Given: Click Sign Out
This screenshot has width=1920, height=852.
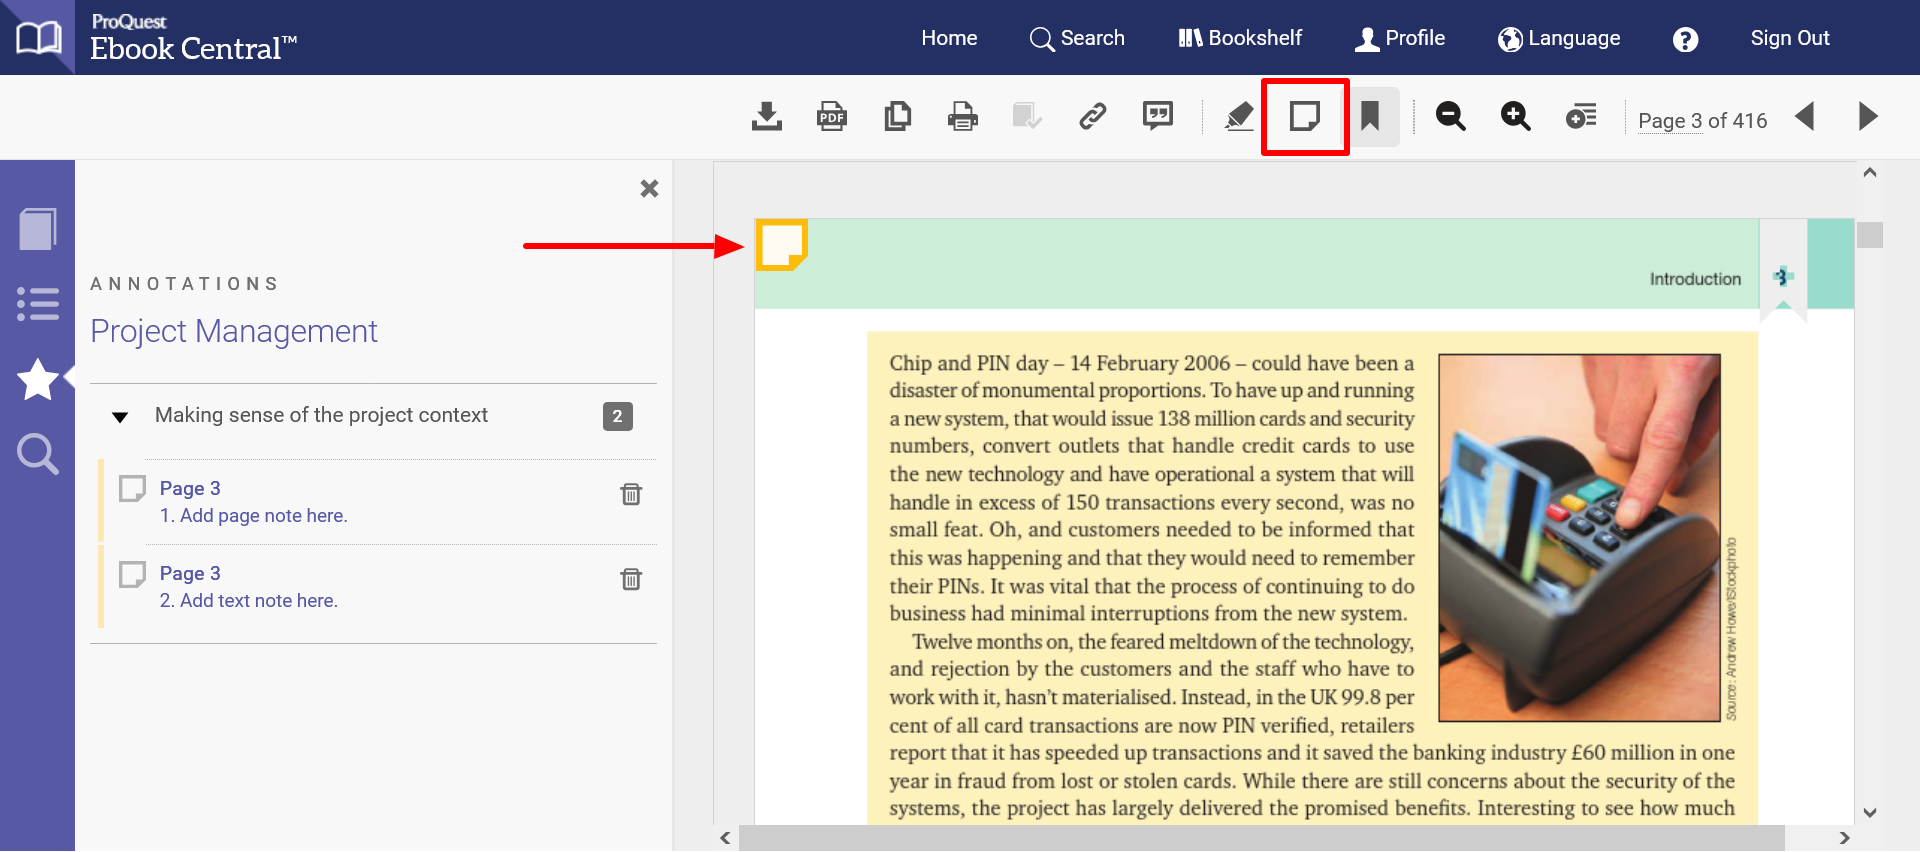Looking at the screenshot, I should point(1790,38).
